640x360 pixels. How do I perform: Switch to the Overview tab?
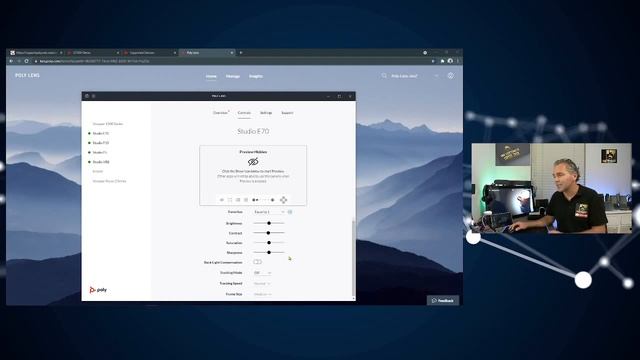coord(220,113)
